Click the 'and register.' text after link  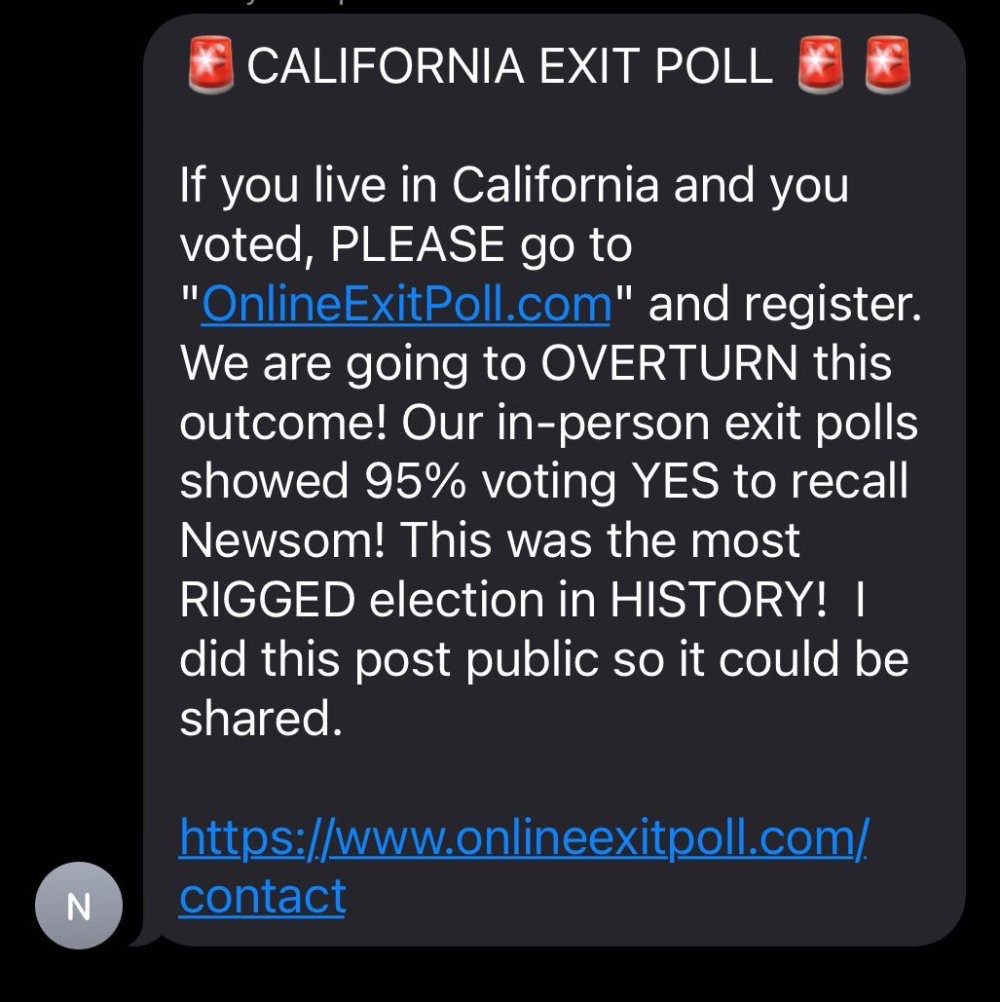click(783, 303)
